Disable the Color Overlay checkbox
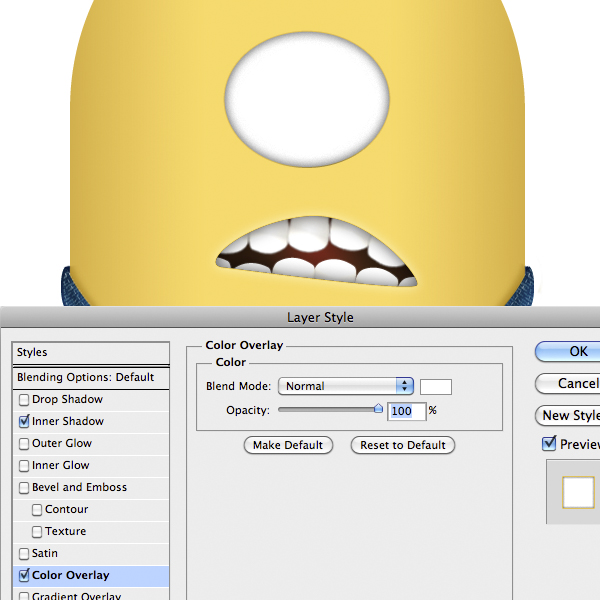The height and width of the screenshot is (600, 600). [24, 576]
